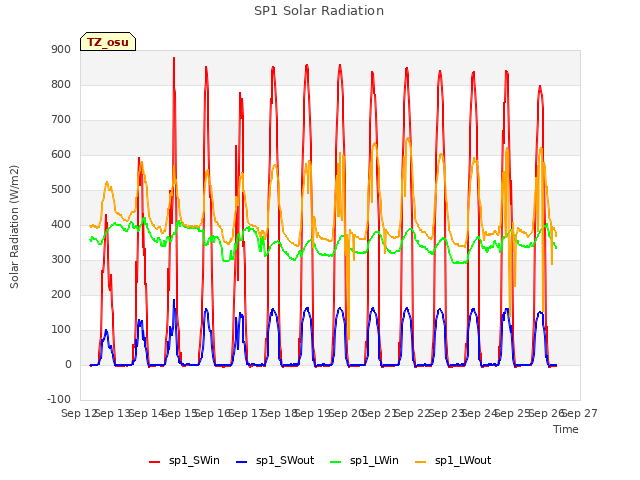This screenshot has width=640, height=480.
Task: Click the 500 y-axis tick label
Action: pos(61,190)
